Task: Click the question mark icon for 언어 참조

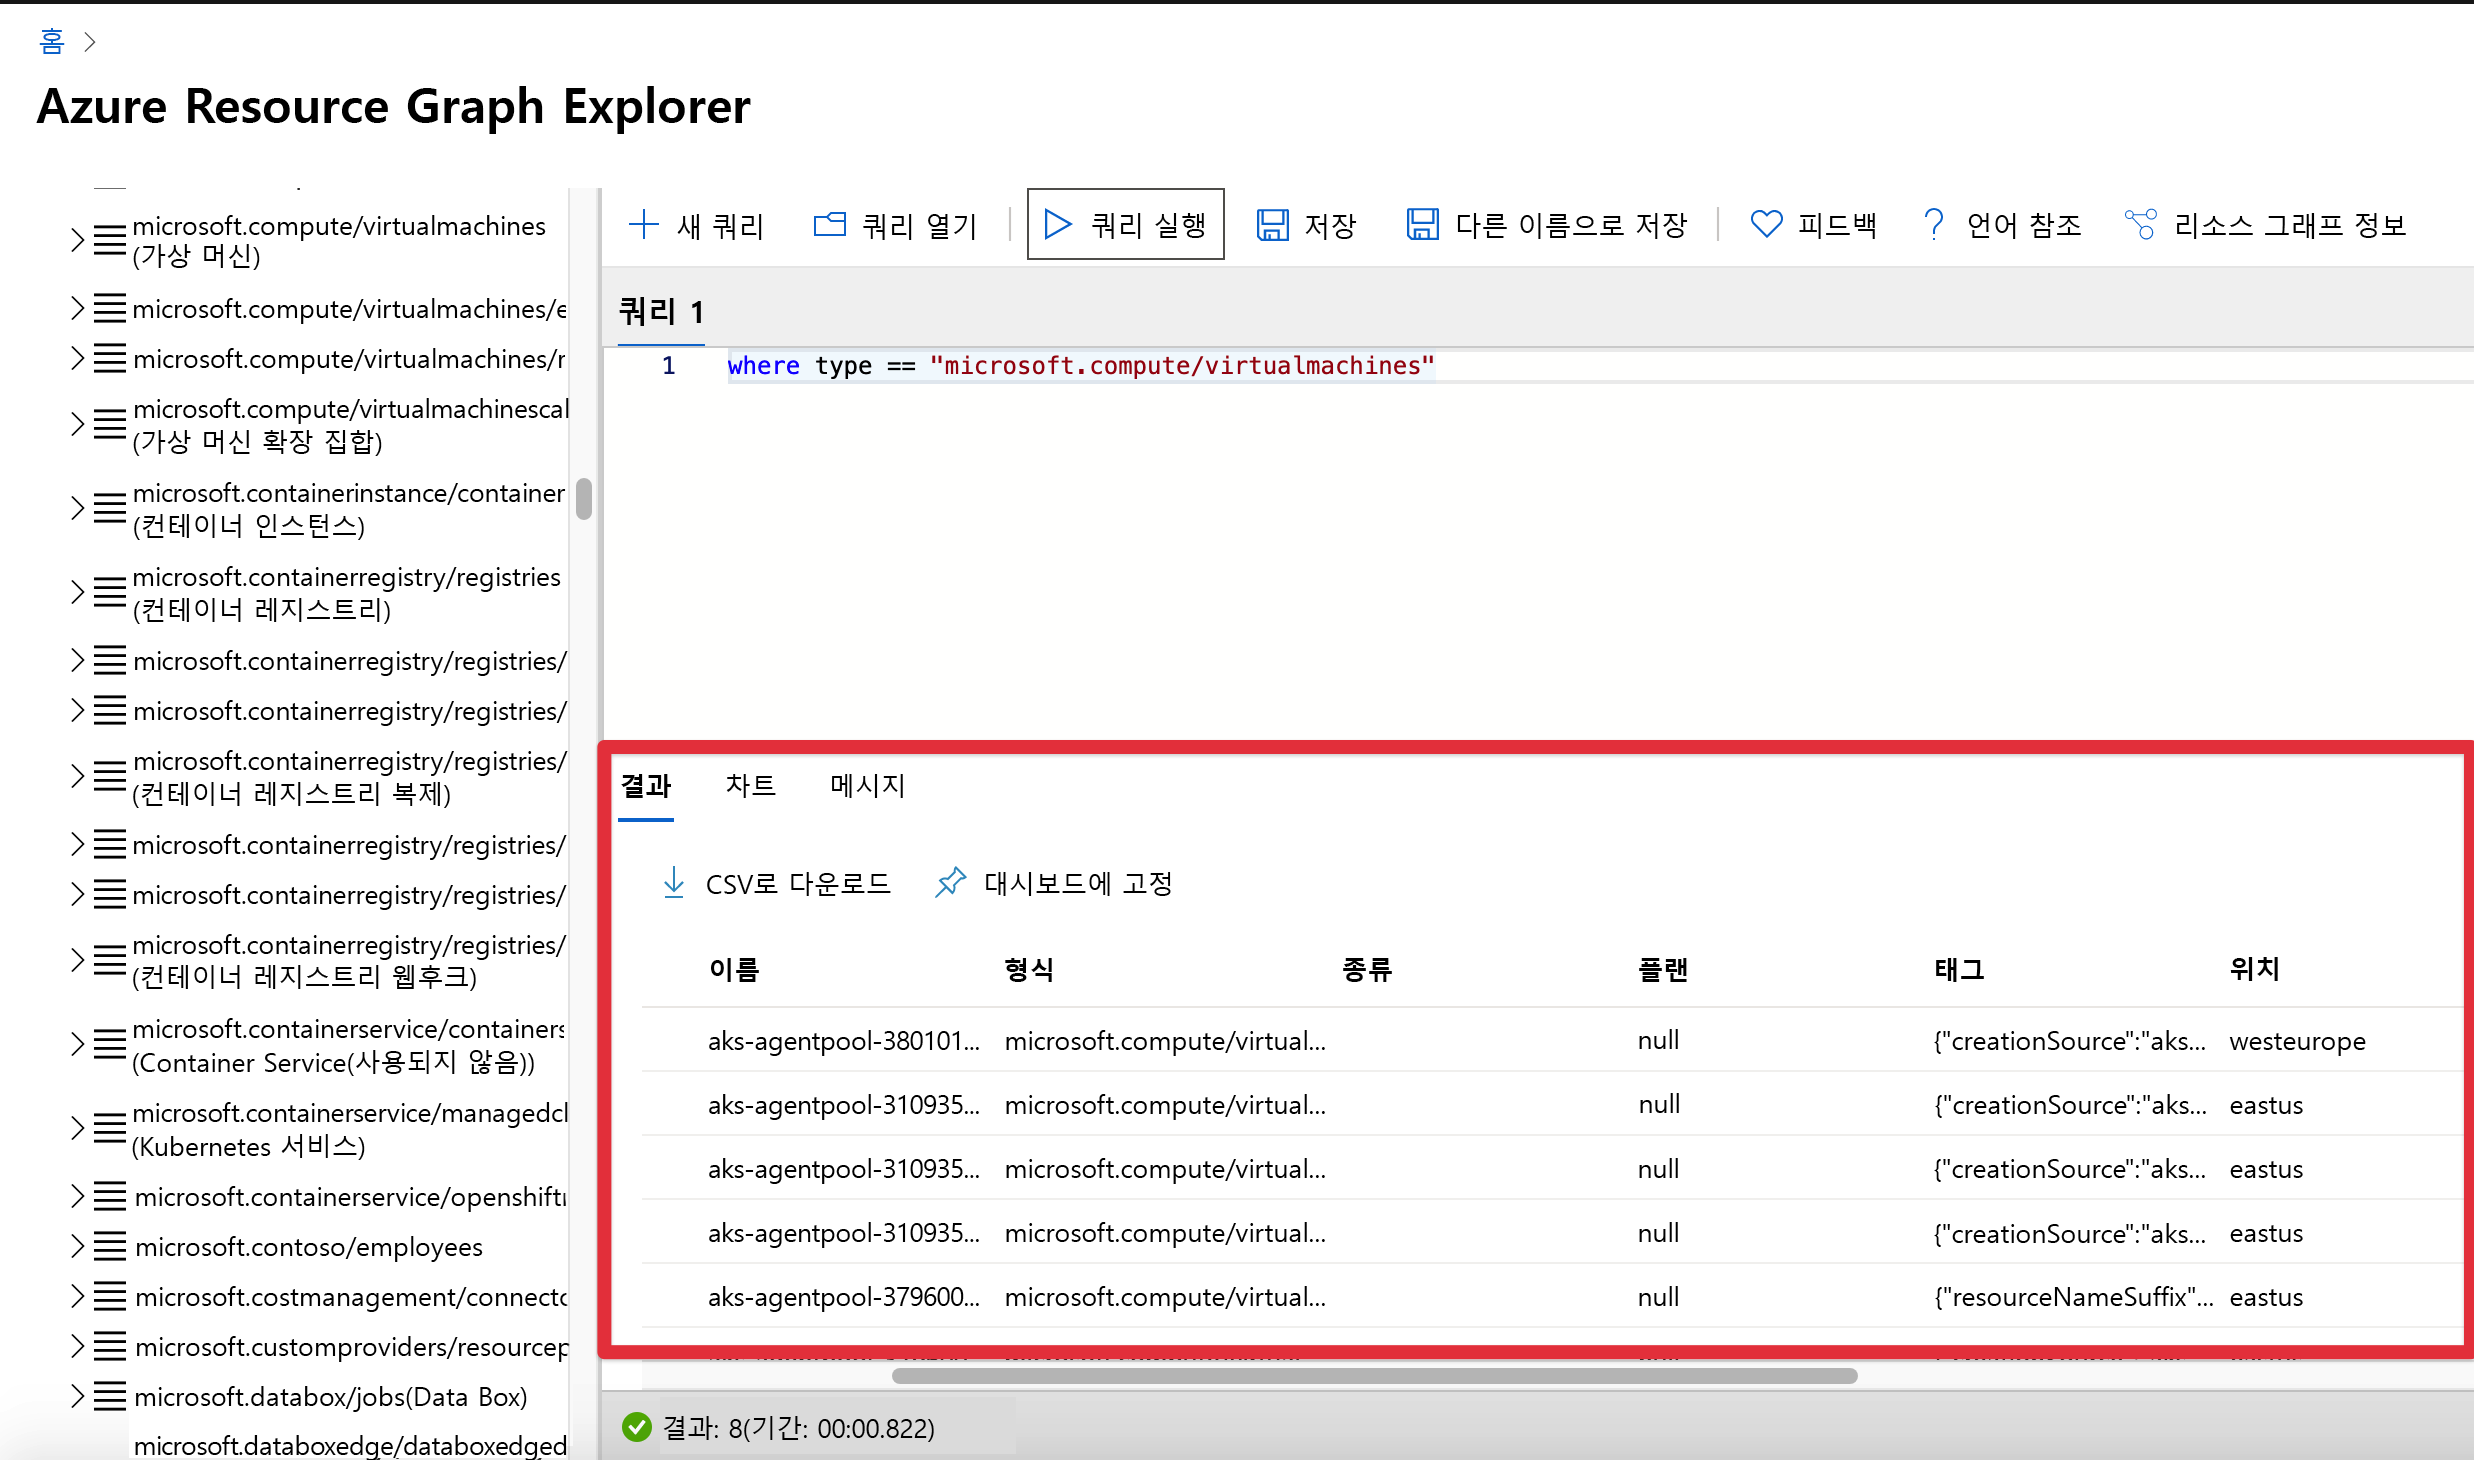Action: tap(1934, 224)
